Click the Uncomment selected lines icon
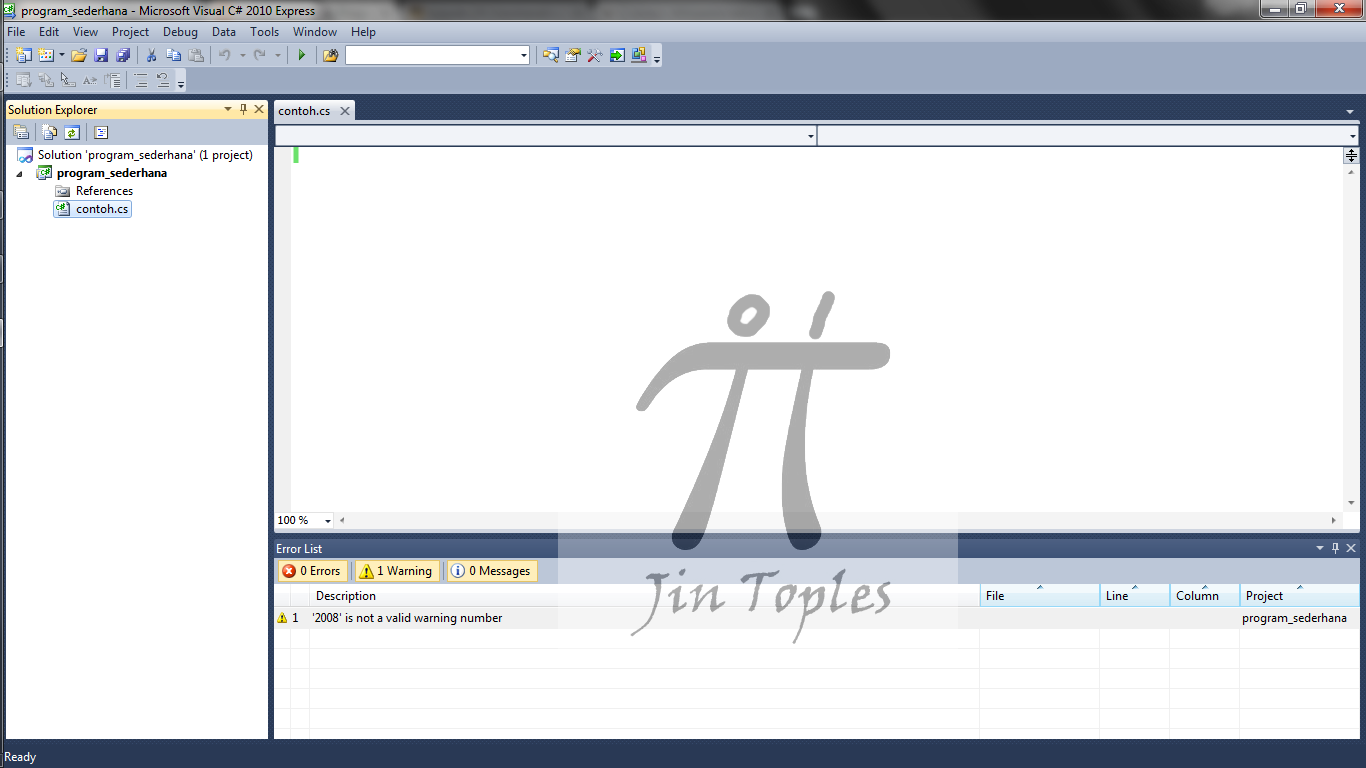Screen dimensions: 1366x768 pos(163,81)
